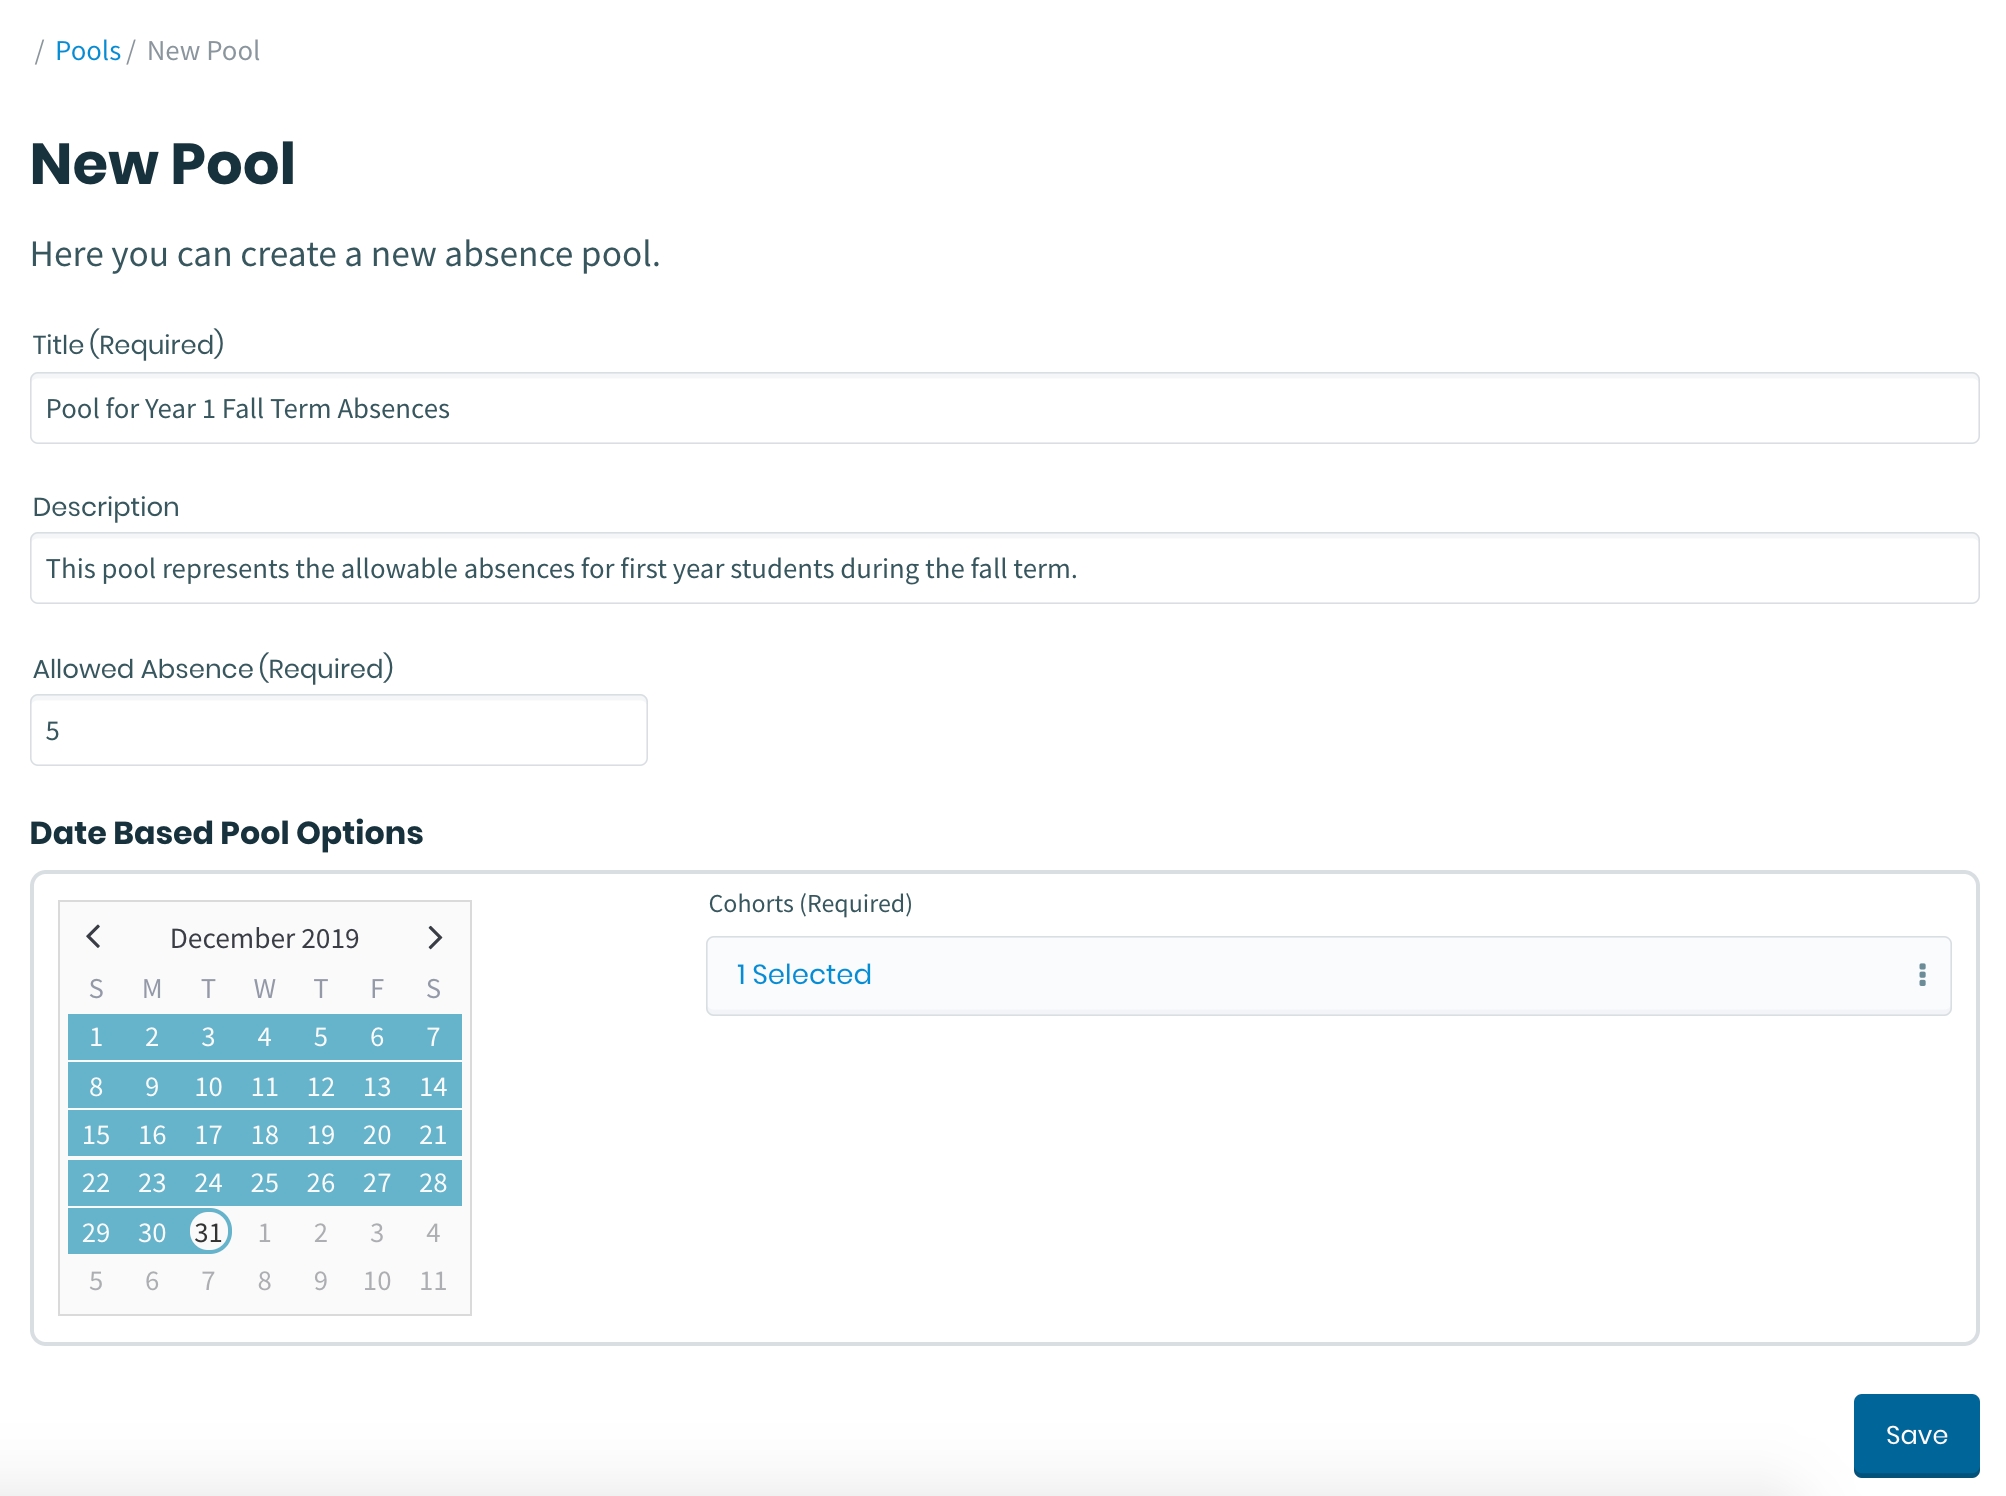Click the Title input field
Viewport: 2006px width, 1496px height.
pos(1004,409)
